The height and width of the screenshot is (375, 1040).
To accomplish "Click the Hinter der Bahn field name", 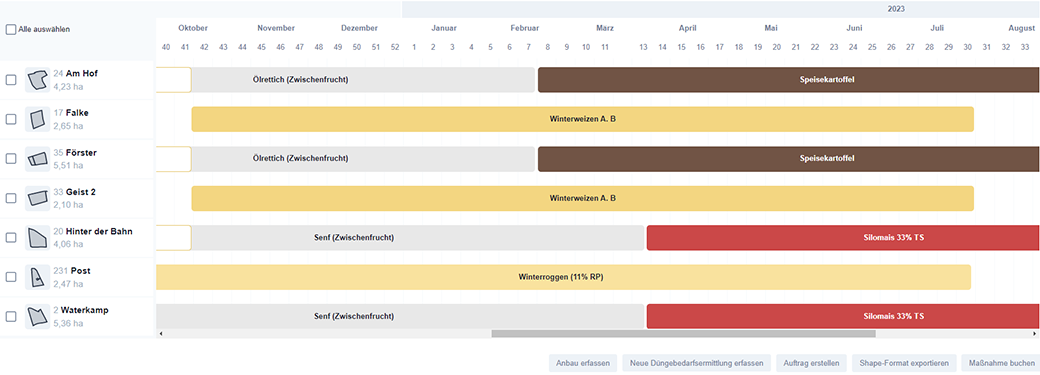I will tap(99, 232).
